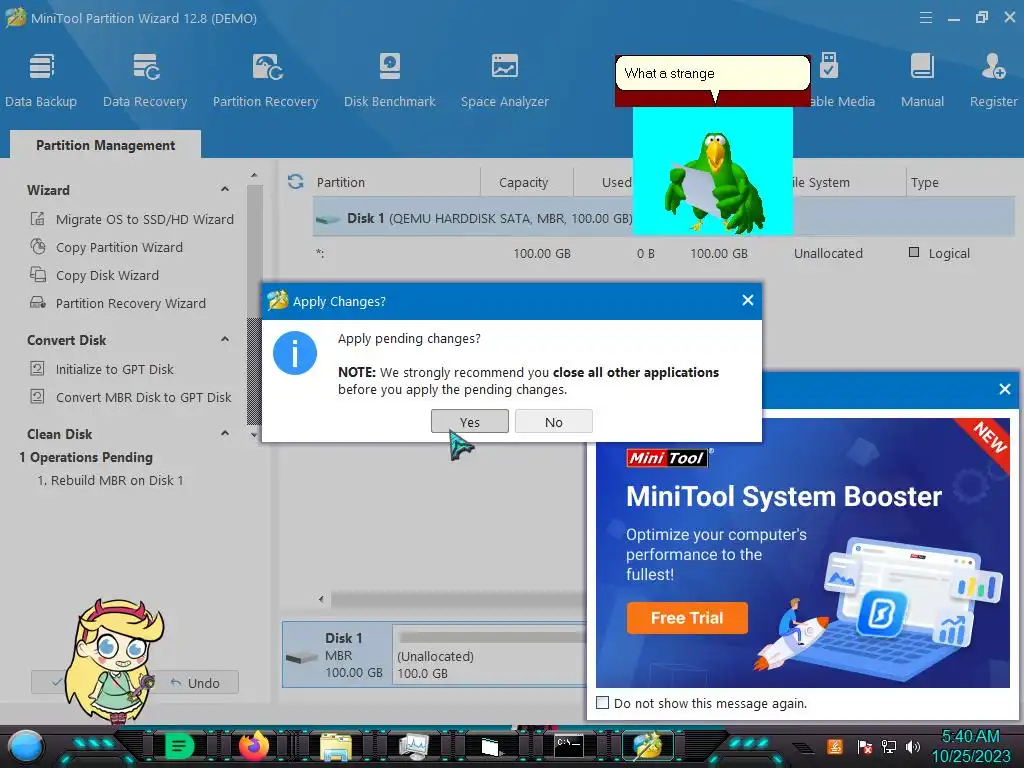1024x768 pixels.
Task: Click the blue info icon in dialog
Action: point(295,353)
